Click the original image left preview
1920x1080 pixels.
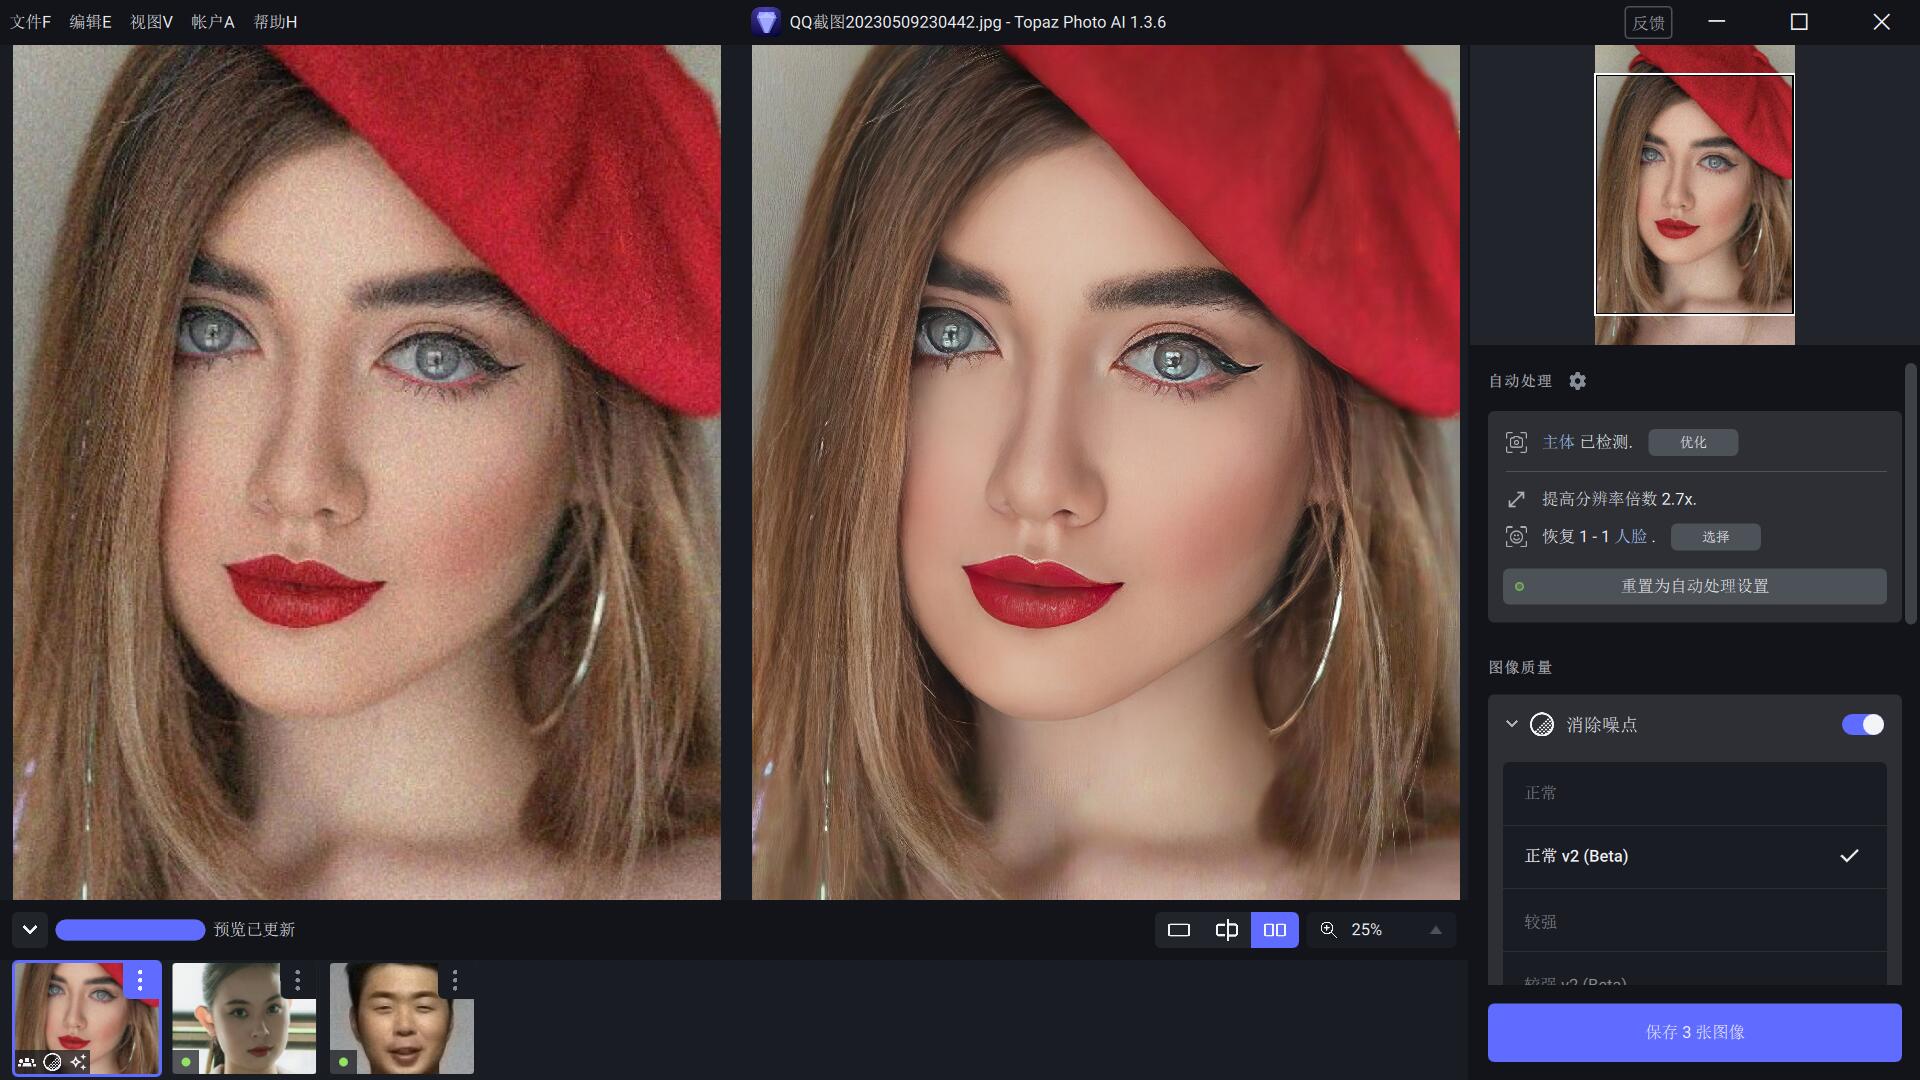click(x=367, y=472)
